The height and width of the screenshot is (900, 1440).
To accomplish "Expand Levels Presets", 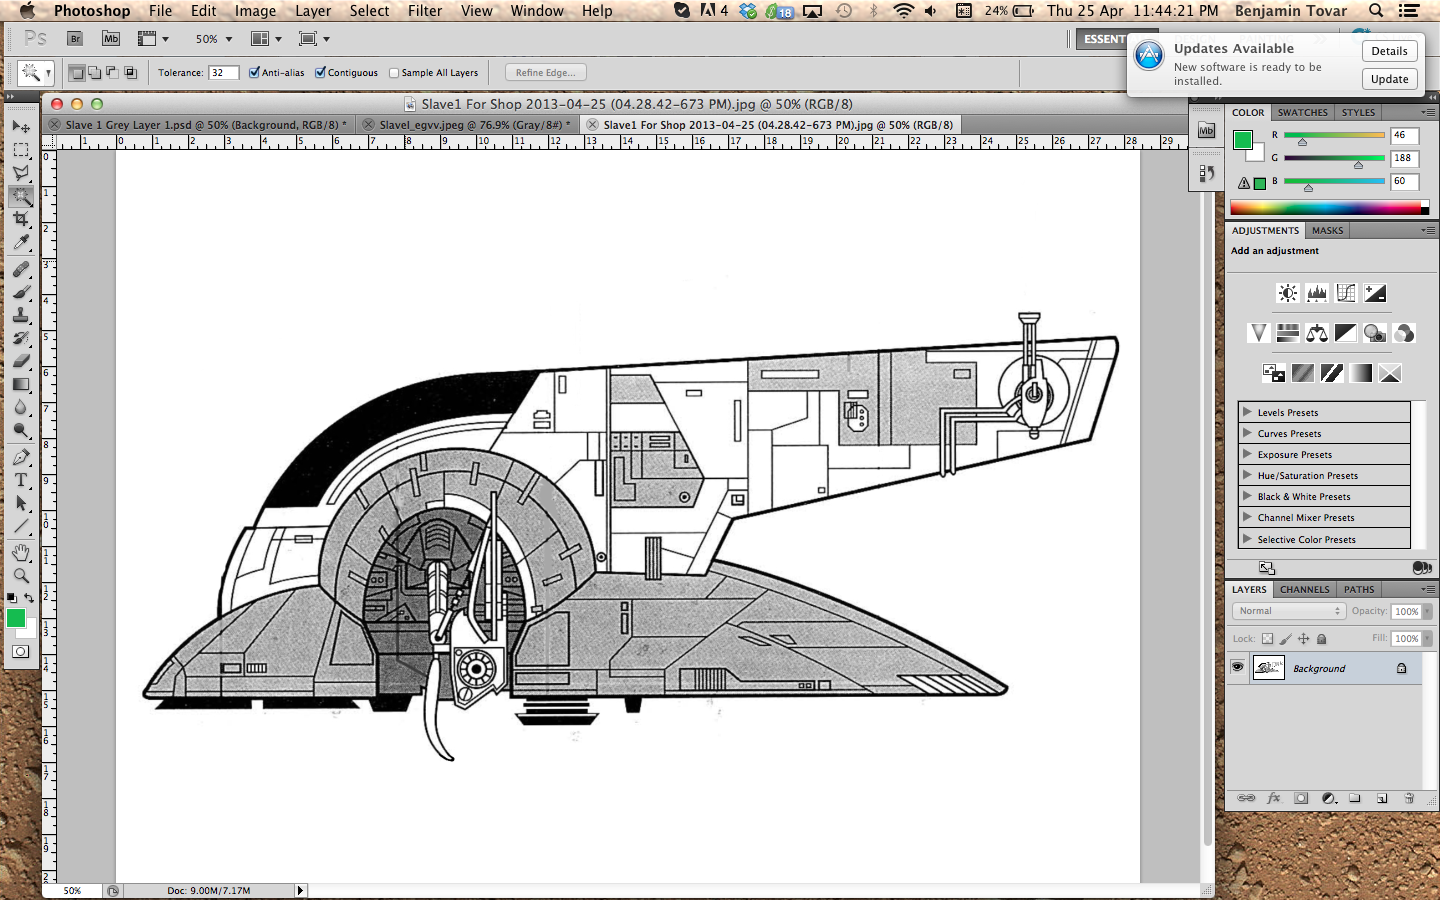I will (1247, 411).
